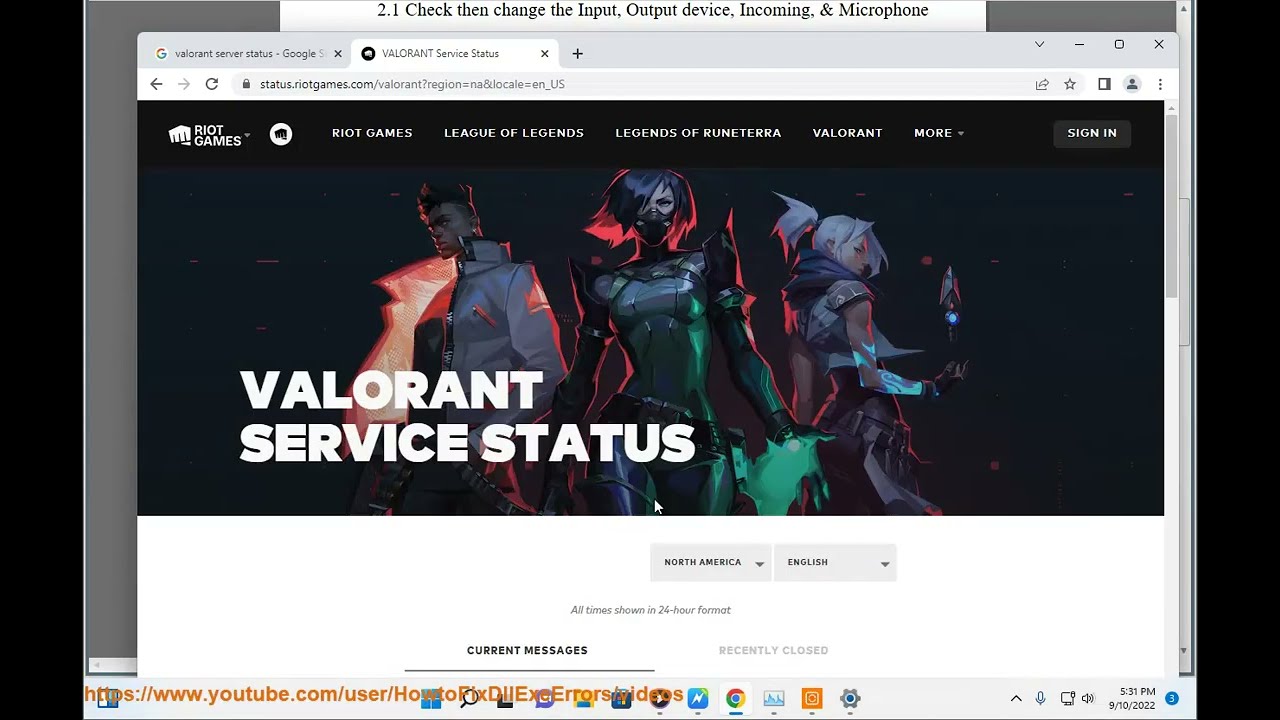Open network status from system tray
1280x720 pixels.
pos(1067,699)
